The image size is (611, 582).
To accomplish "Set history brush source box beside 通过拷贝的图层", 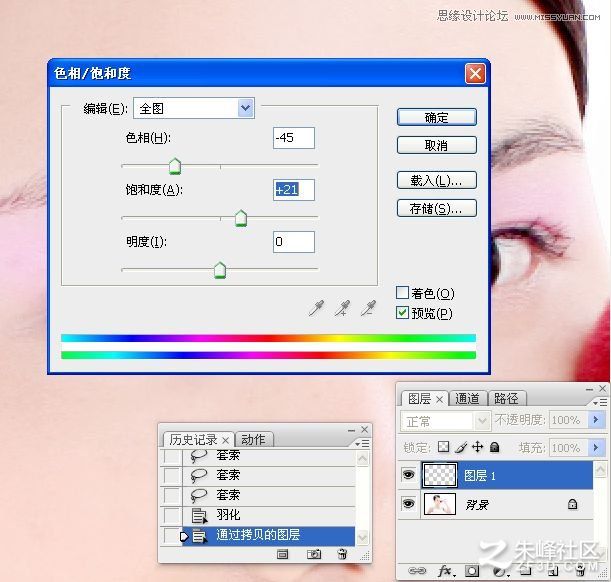I will point(171,535).
